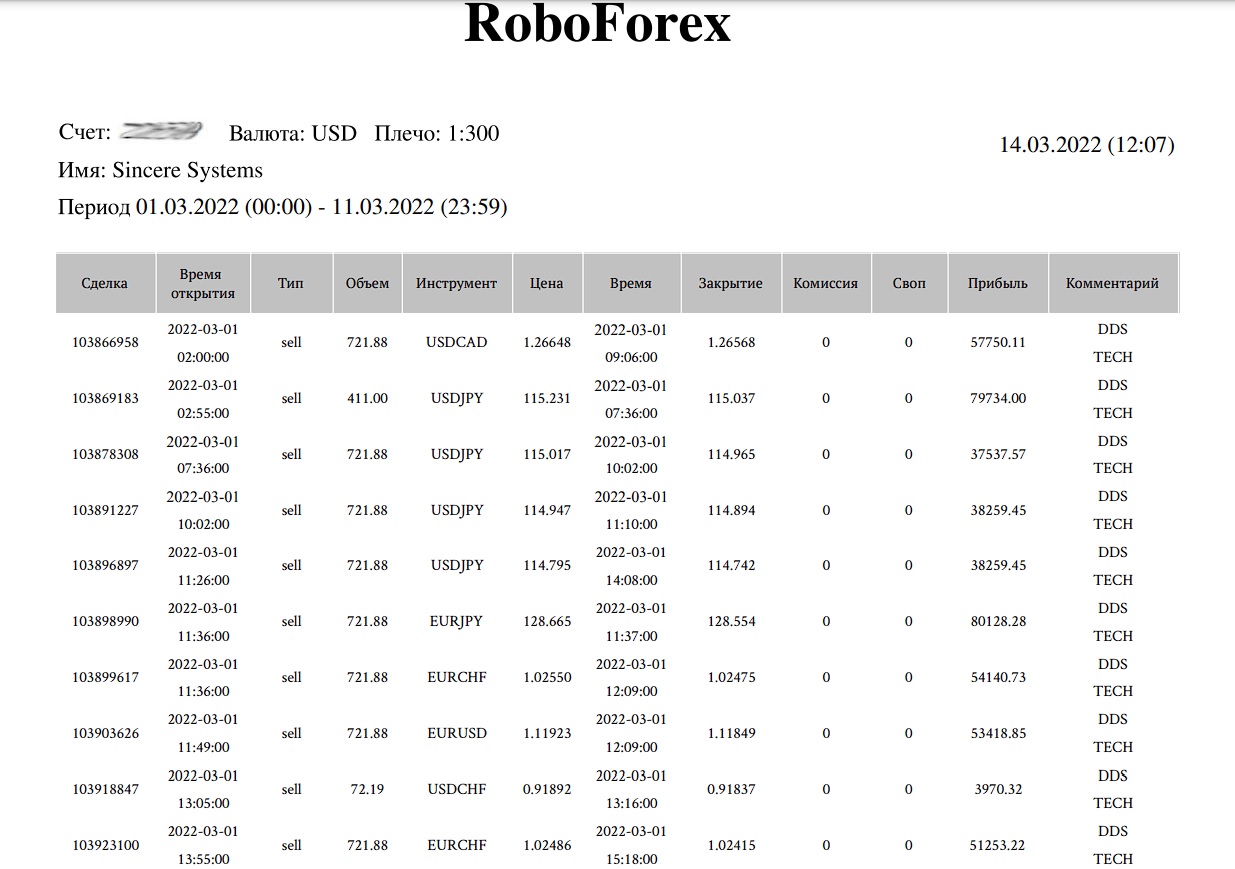Click the closing price 128.554
This screenshot has width=1235, height=869.
tap(730, 622)
